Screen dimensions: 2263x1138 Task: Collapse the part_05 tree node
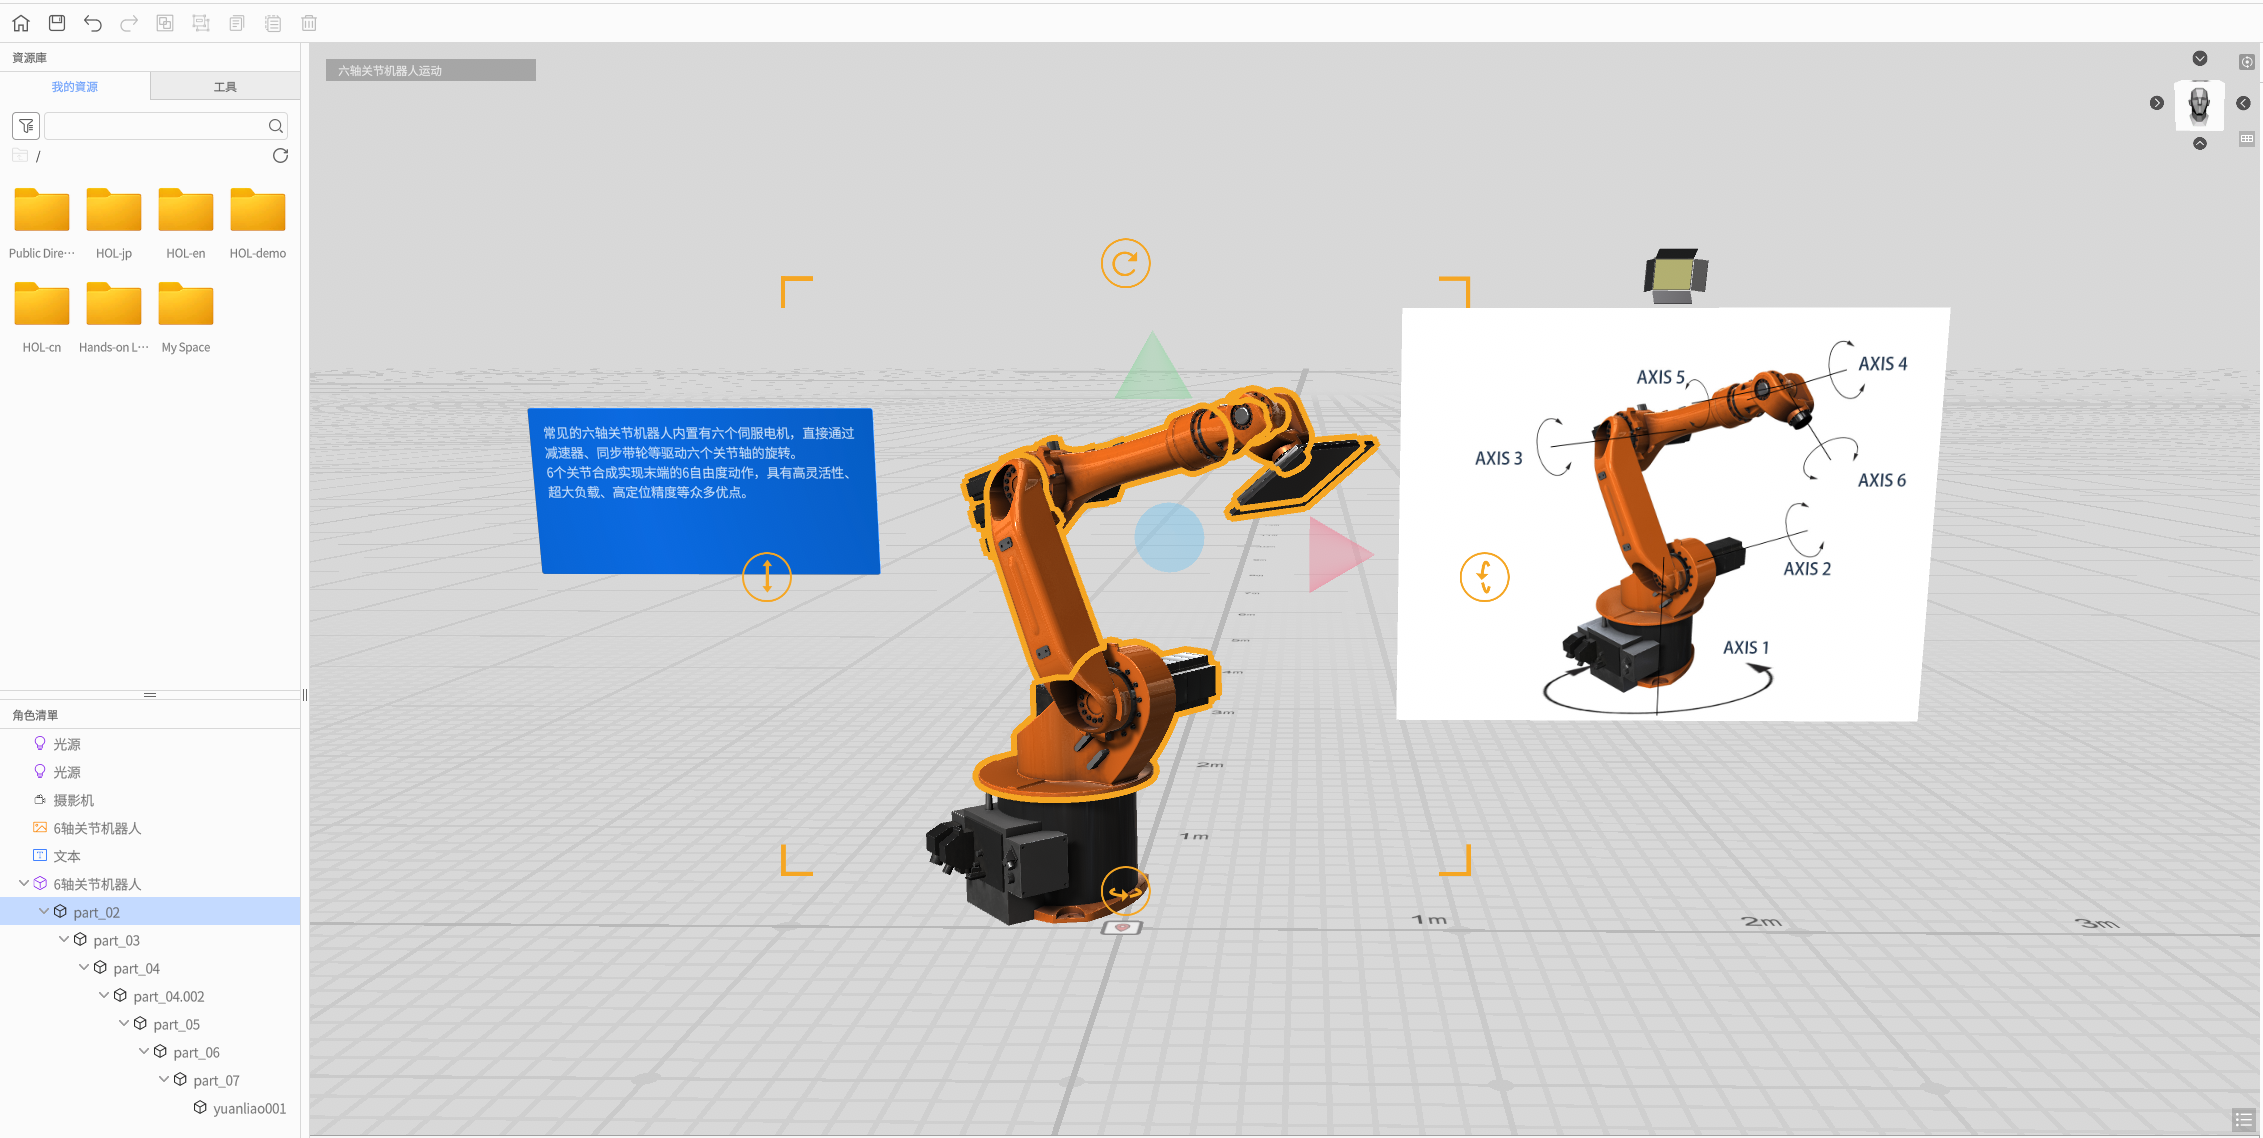point(124,1023)
